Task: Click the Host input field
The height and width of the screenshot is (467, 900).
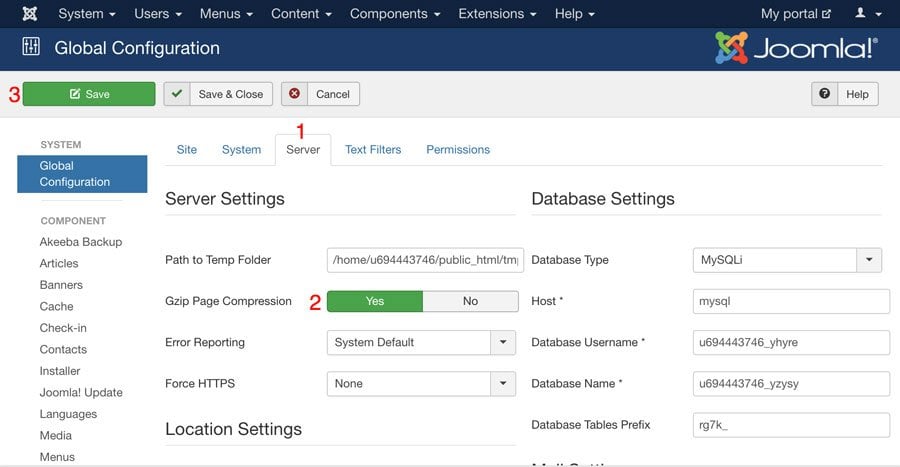Action: (x=792, y=301)
